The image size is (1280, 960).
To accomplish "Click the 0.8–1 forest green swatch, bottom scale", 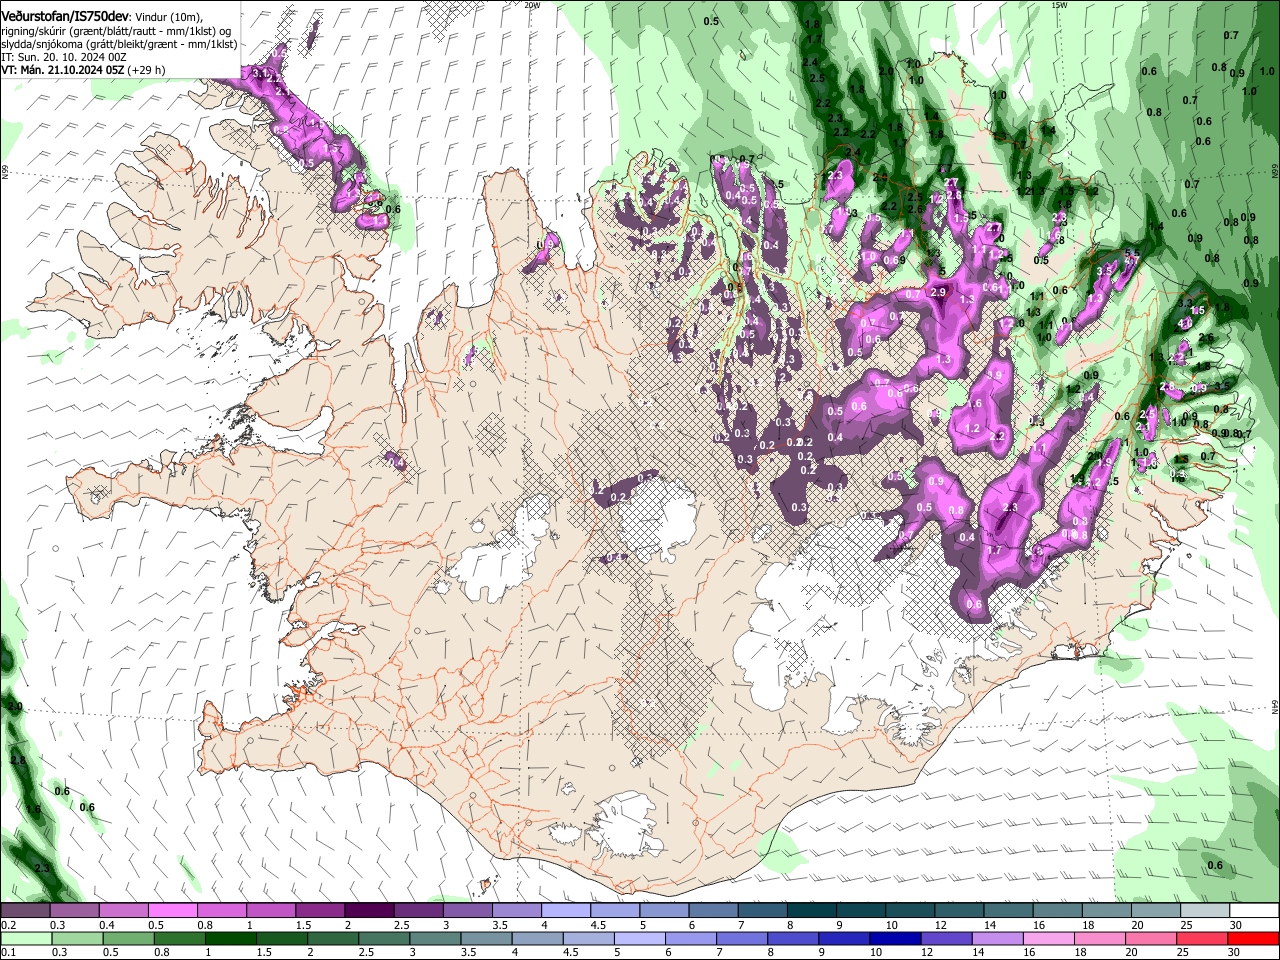I will point(179,938).
